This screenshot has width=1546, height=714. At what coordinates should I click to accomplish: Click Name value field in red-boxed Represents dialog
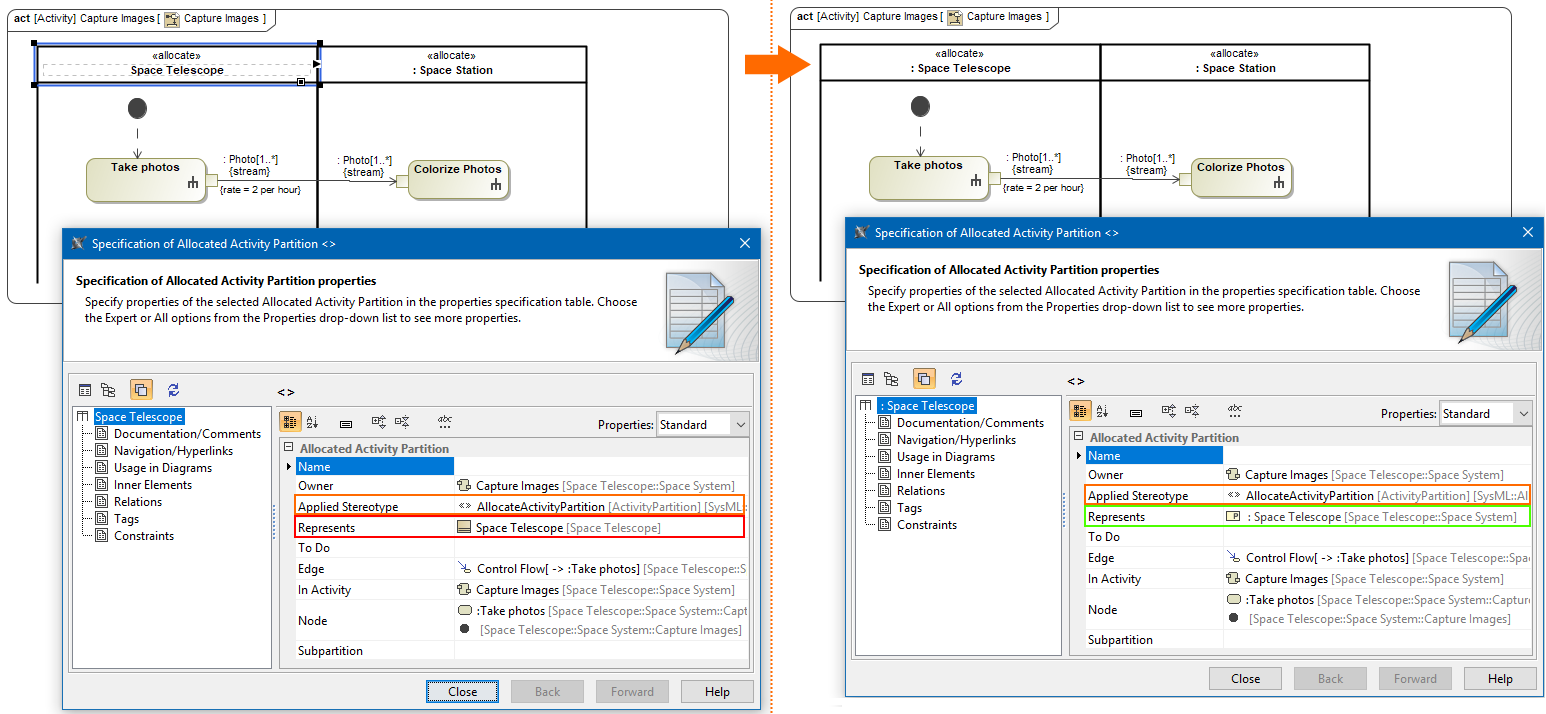click(601, 467)
